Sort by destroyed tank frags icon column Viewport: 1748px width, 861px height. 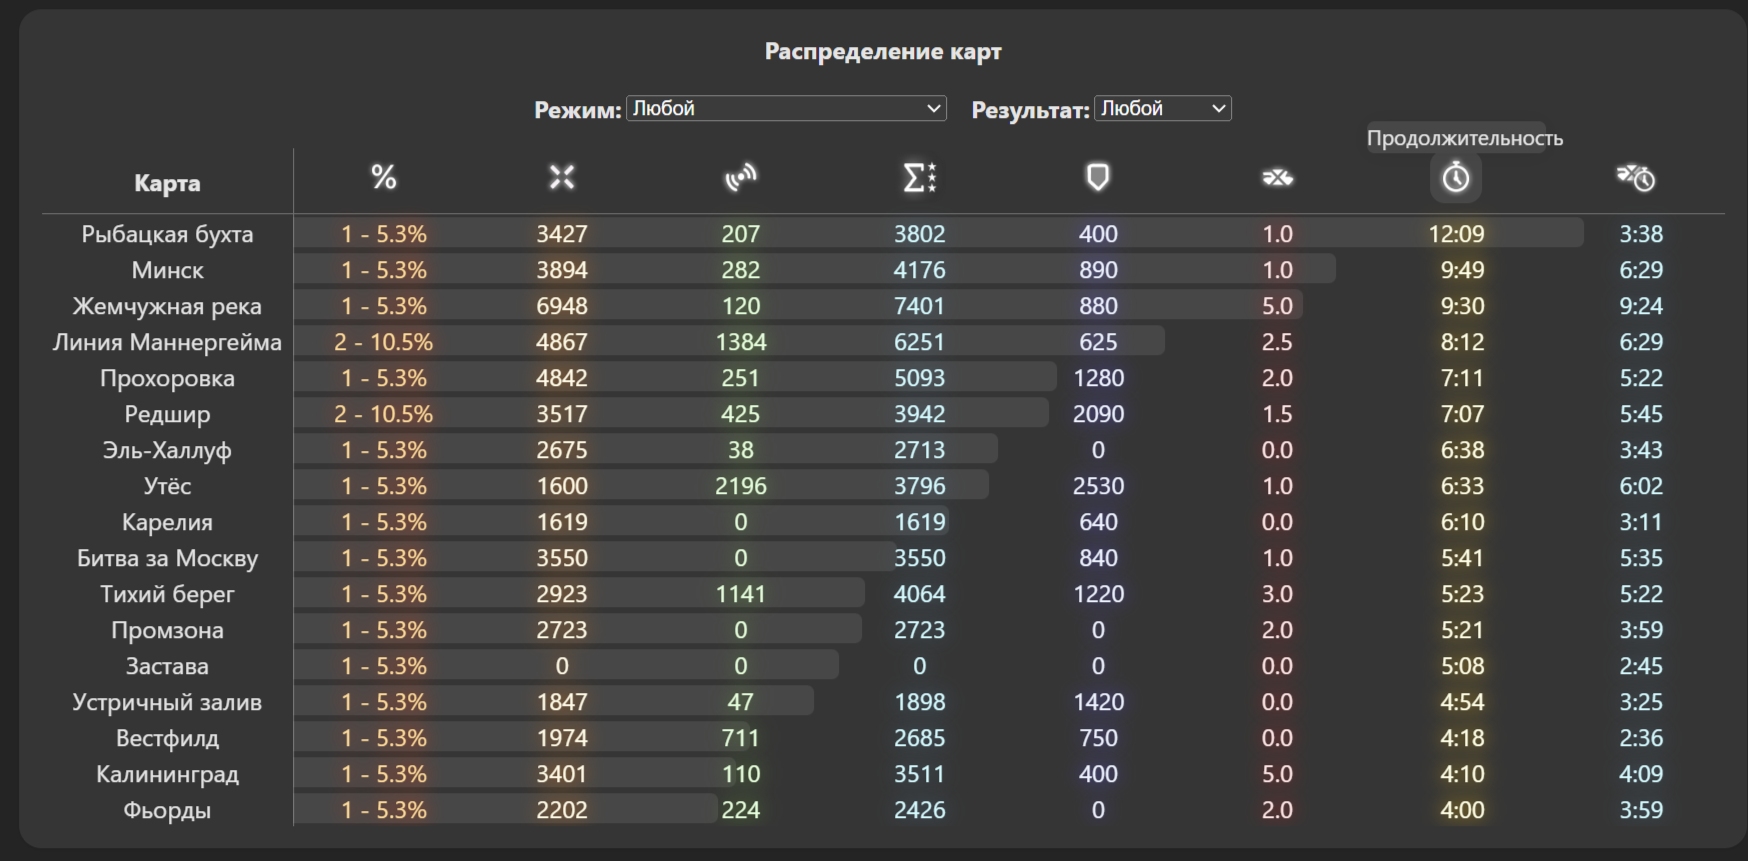[x=1277, y=178]
